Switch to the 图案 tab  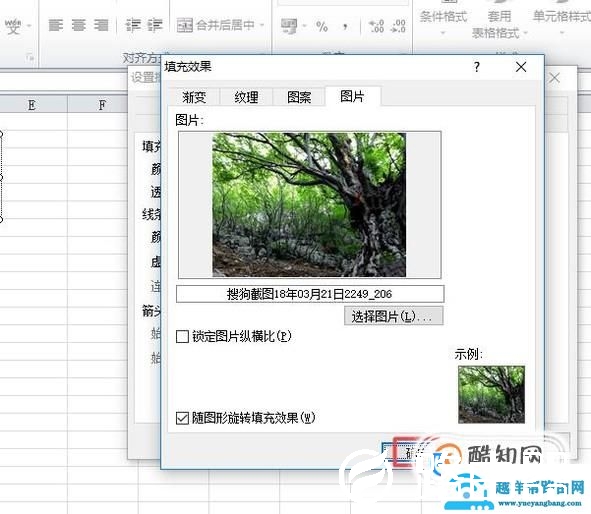299,97
